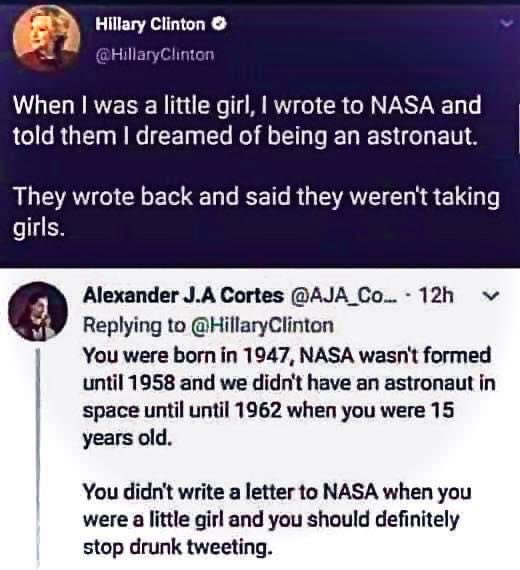Screen dimensions: 520x570
Task: Open Hillary Clinton's profile picture
Action: pyautogui.click(x=46, y=37)
